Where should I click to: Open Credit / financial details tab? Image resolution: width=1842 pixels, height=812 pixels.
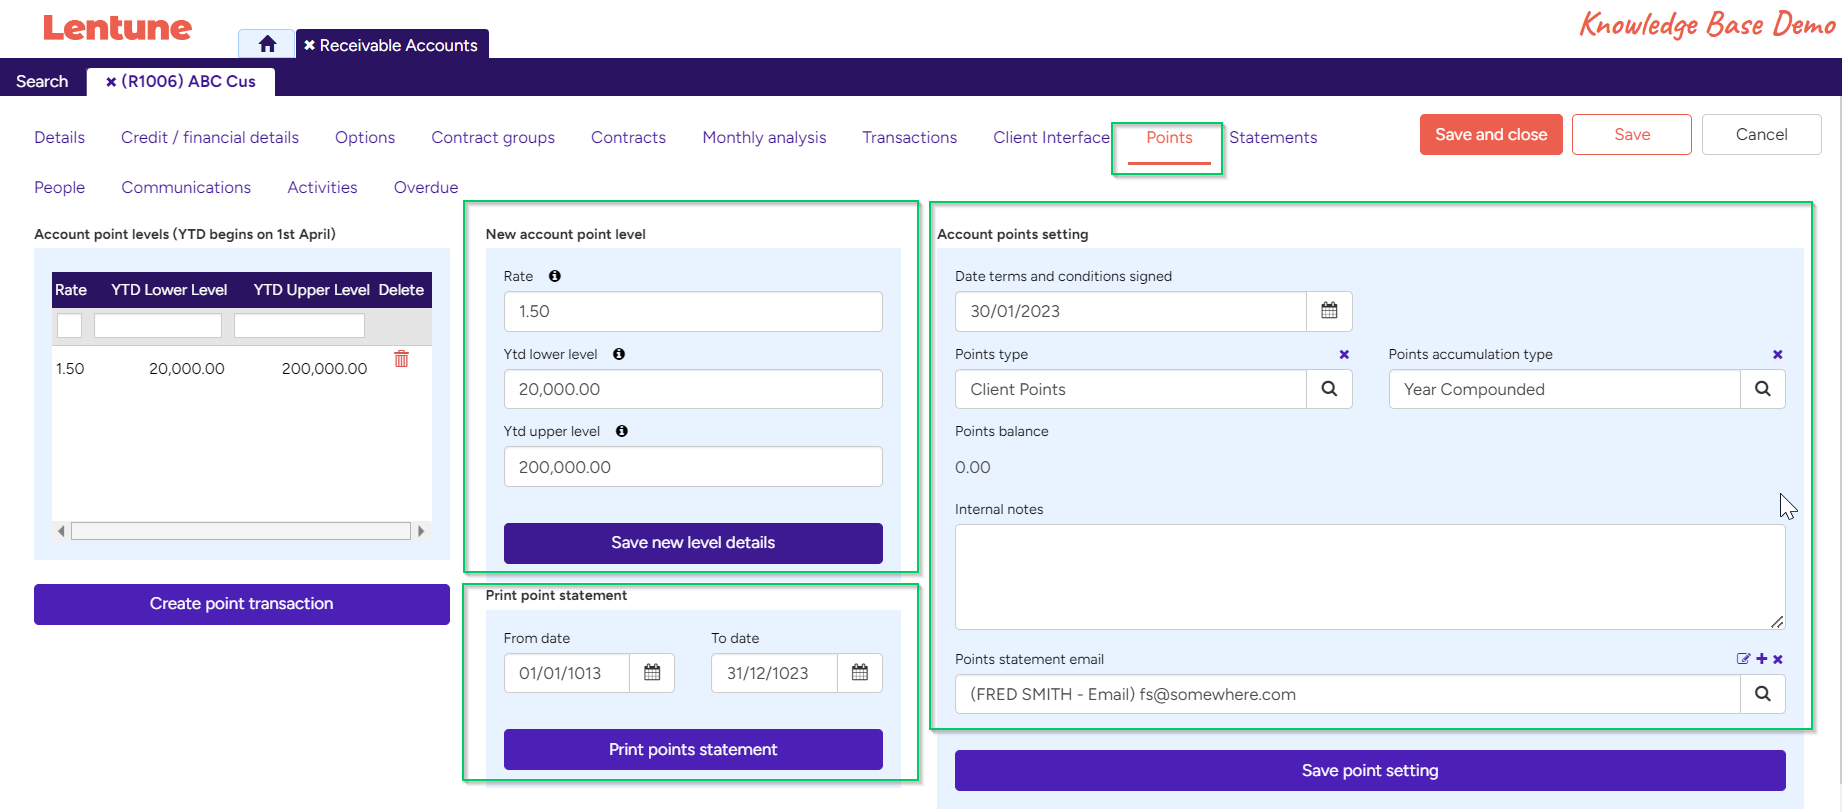210,138
